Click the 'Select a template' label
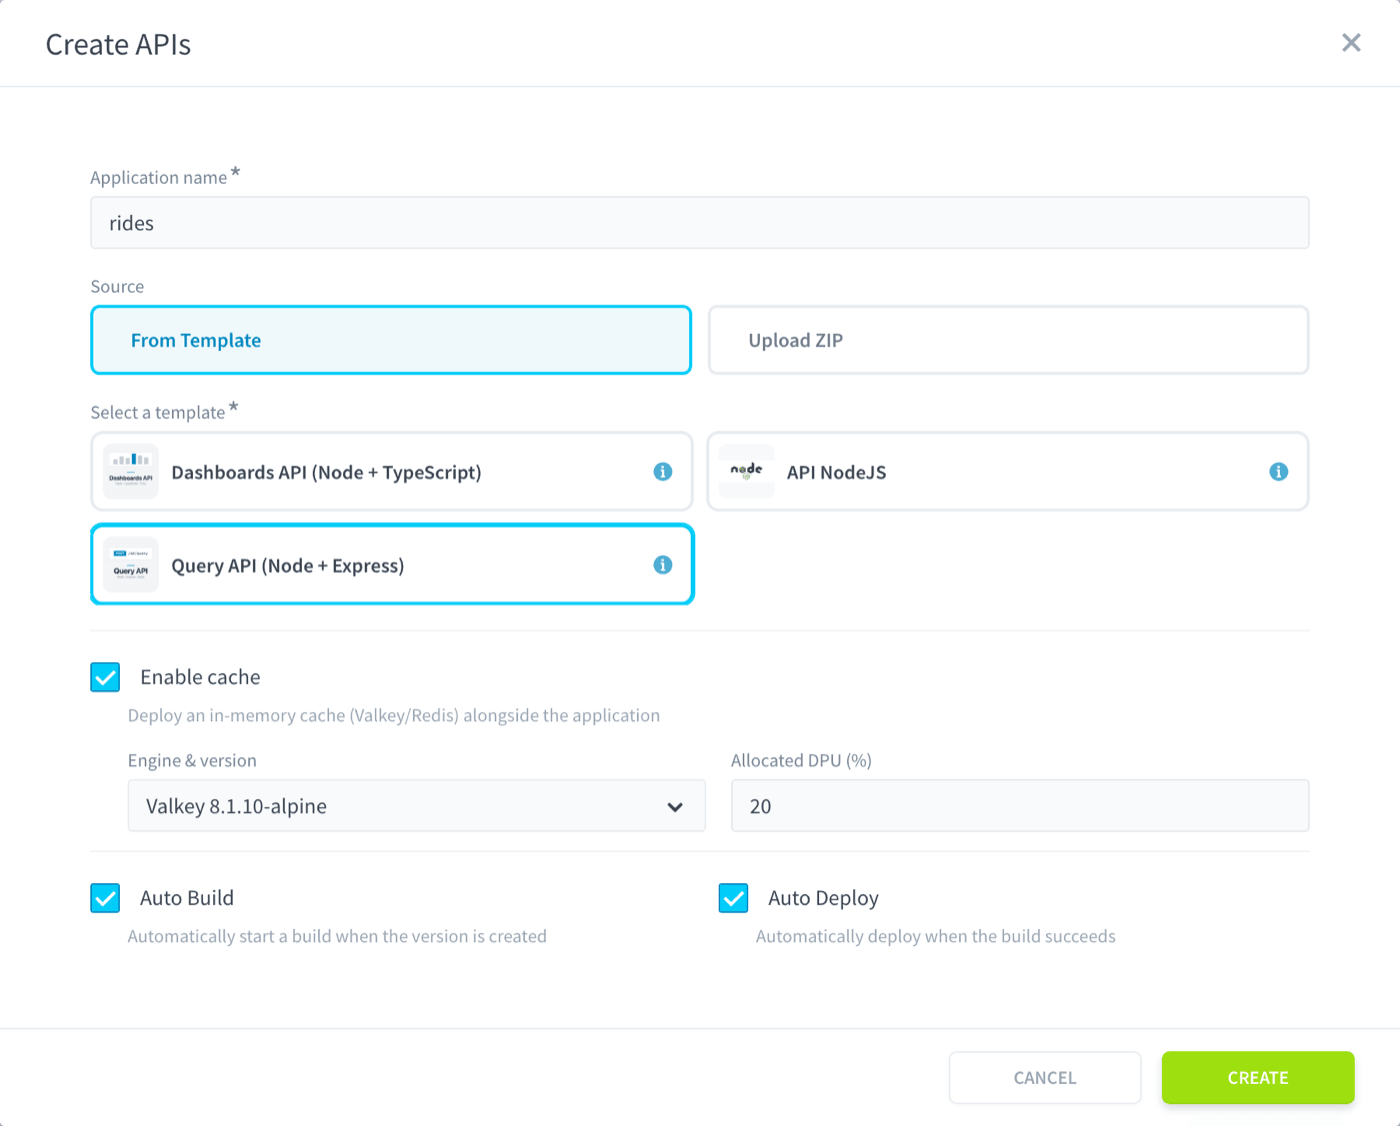1400x1126 pixels. (158, 412)
